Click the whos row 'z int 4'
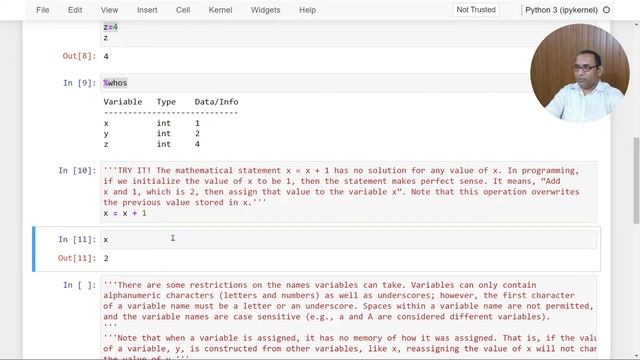Viewport: 640px width, 360px height. (x=151, y=144)
